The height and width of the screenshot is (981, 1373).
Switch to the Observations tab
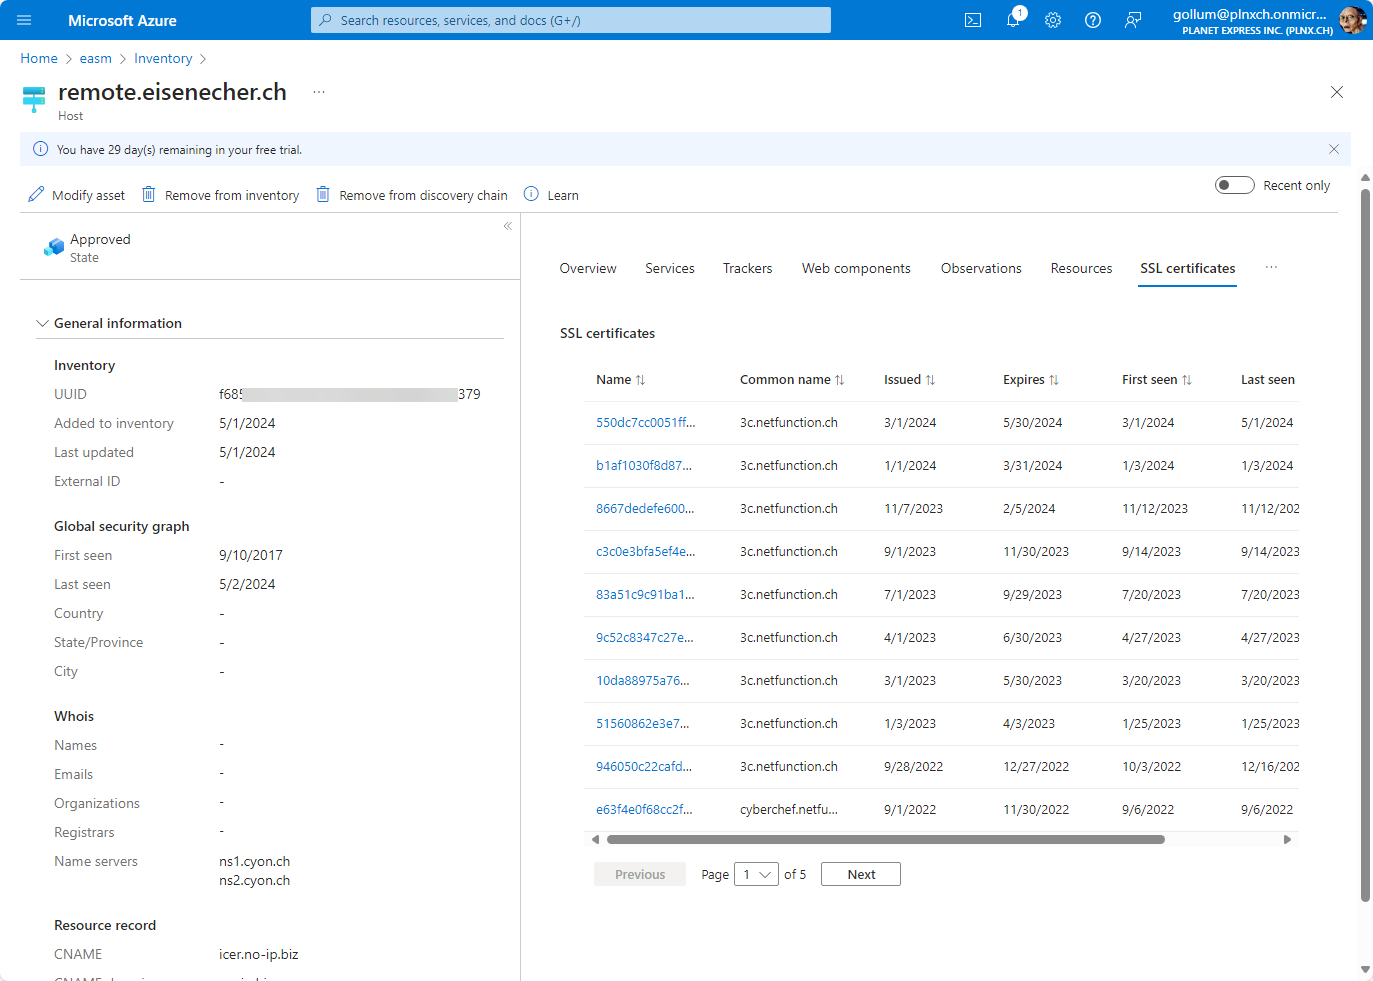pyautogui.click(x=981, y=268)
